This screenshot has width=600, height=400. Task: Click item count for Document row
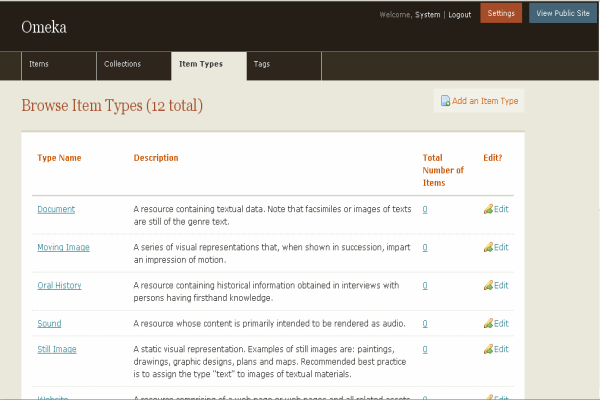click(425, 209)
